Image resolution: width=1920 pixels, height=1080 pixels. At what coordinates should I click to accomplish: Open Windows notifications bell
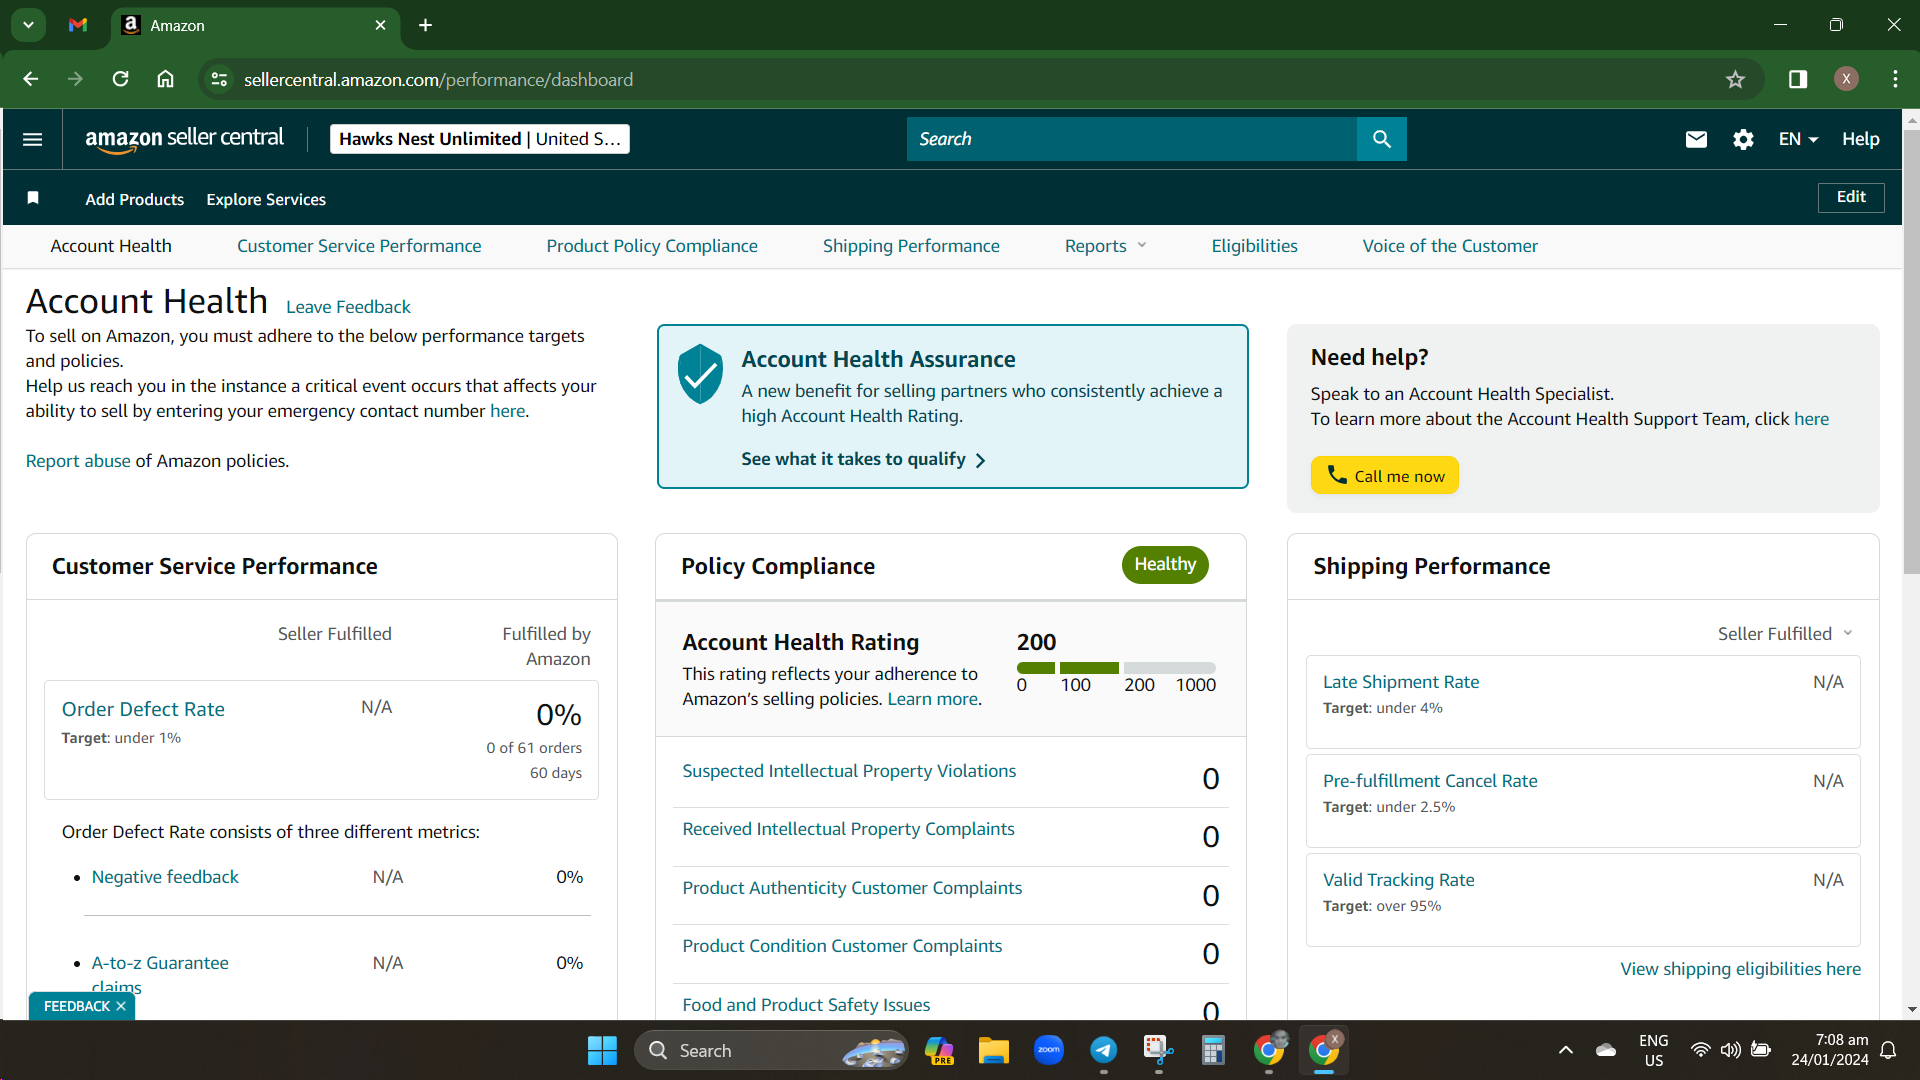pyautogui.click(x=1888, y=1051)
